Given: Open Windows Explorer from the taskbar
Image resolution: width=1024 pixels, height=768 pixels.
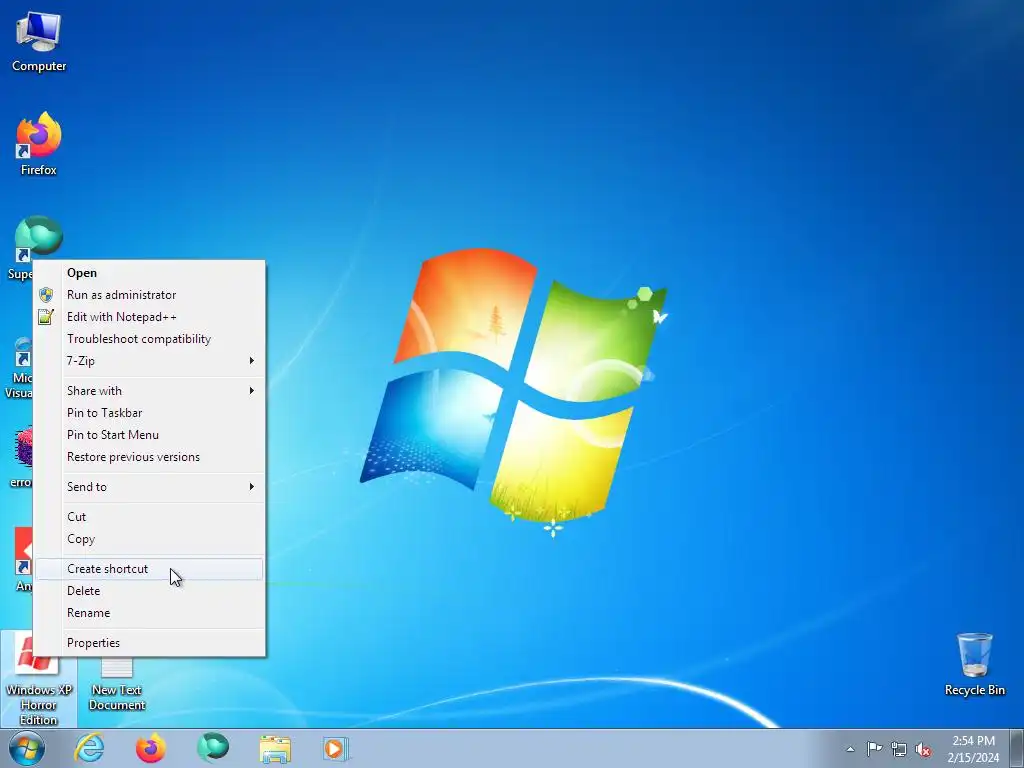Looking at the screenshot, I should coord(275,748).
